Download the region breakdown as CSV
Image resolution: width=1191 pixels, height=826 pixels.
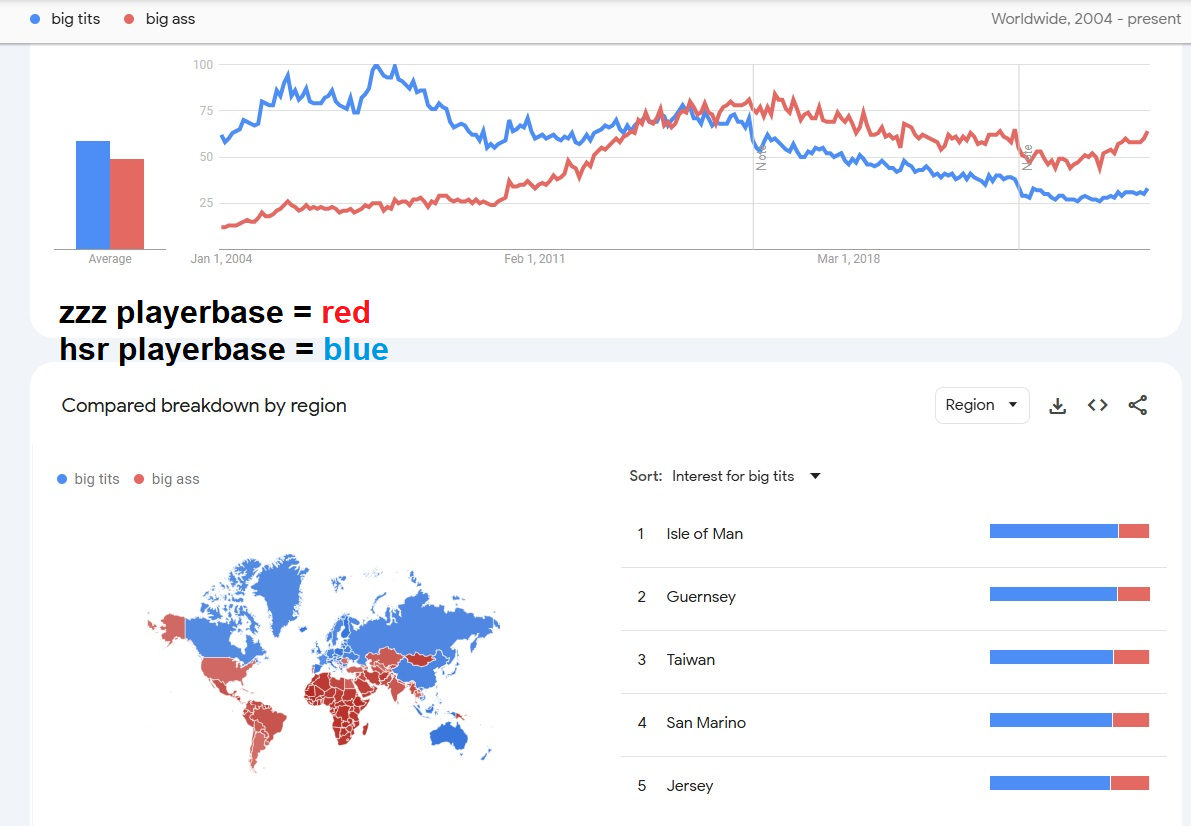[1057, 406]
